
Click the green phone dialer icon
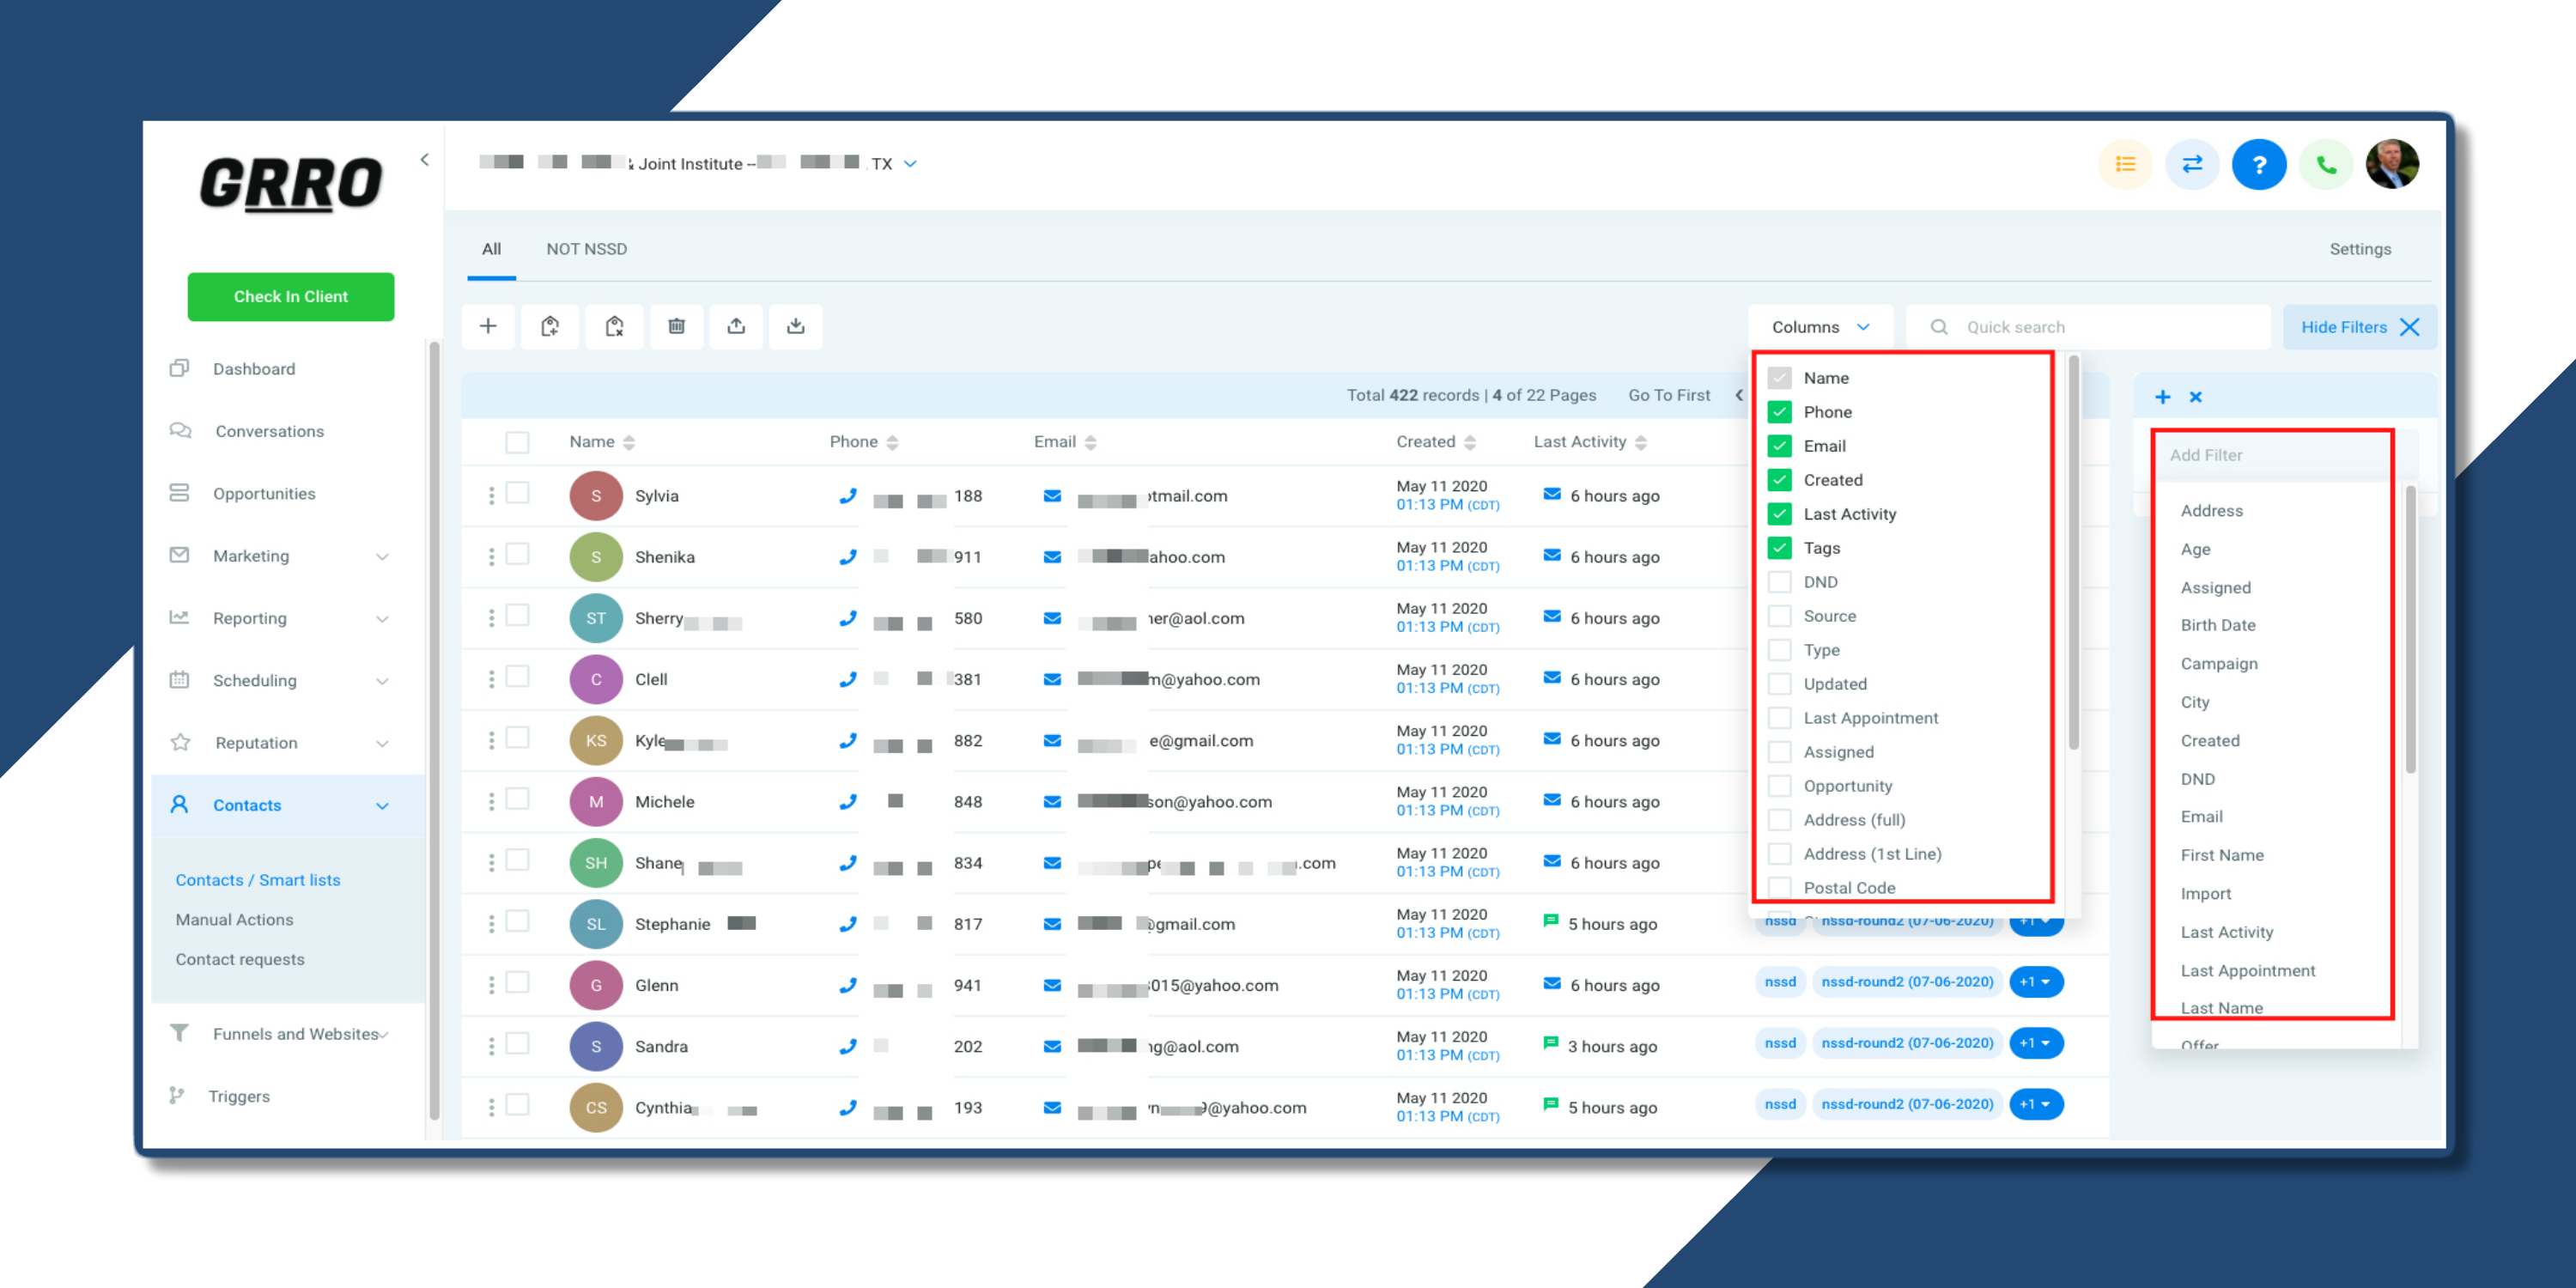(x=2326, y=164)
